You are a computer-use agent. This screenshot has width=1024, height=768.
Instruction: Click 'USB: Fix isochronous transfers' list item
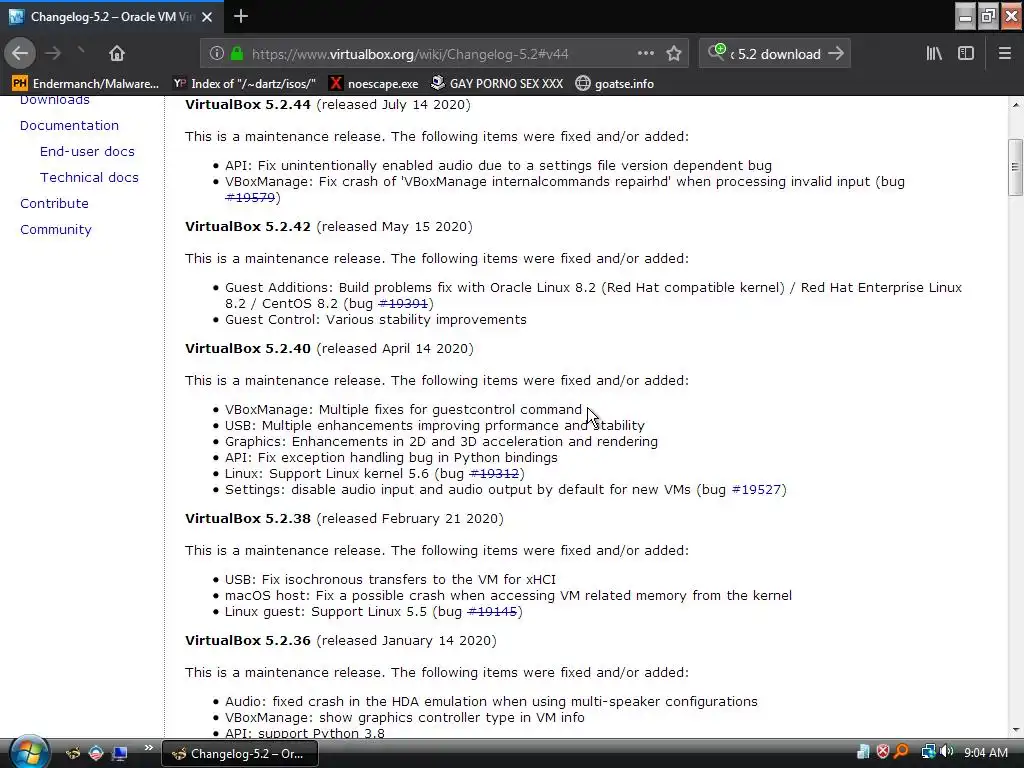(391, 580)
